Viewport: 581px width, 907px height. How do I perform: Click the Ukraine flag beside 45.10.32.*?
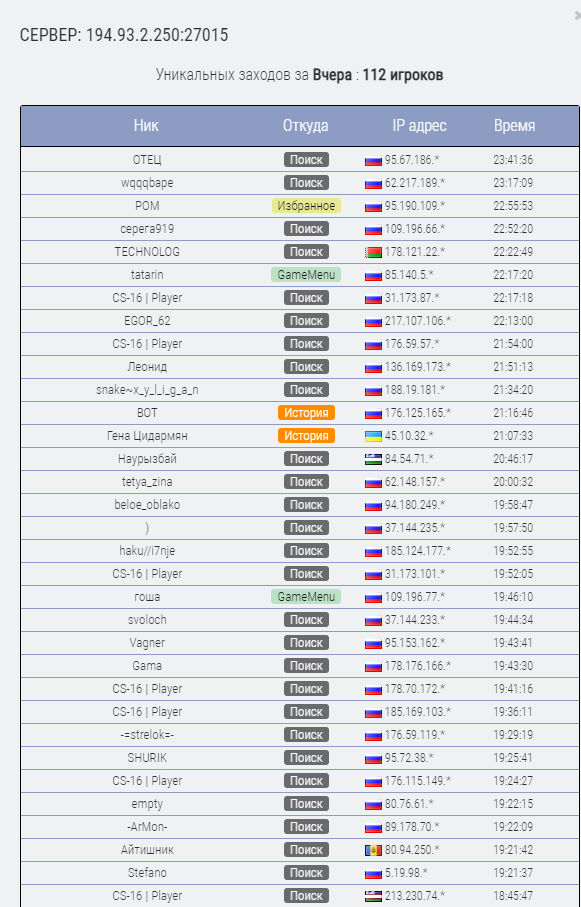pyautogui.click(x=373, y=436)
